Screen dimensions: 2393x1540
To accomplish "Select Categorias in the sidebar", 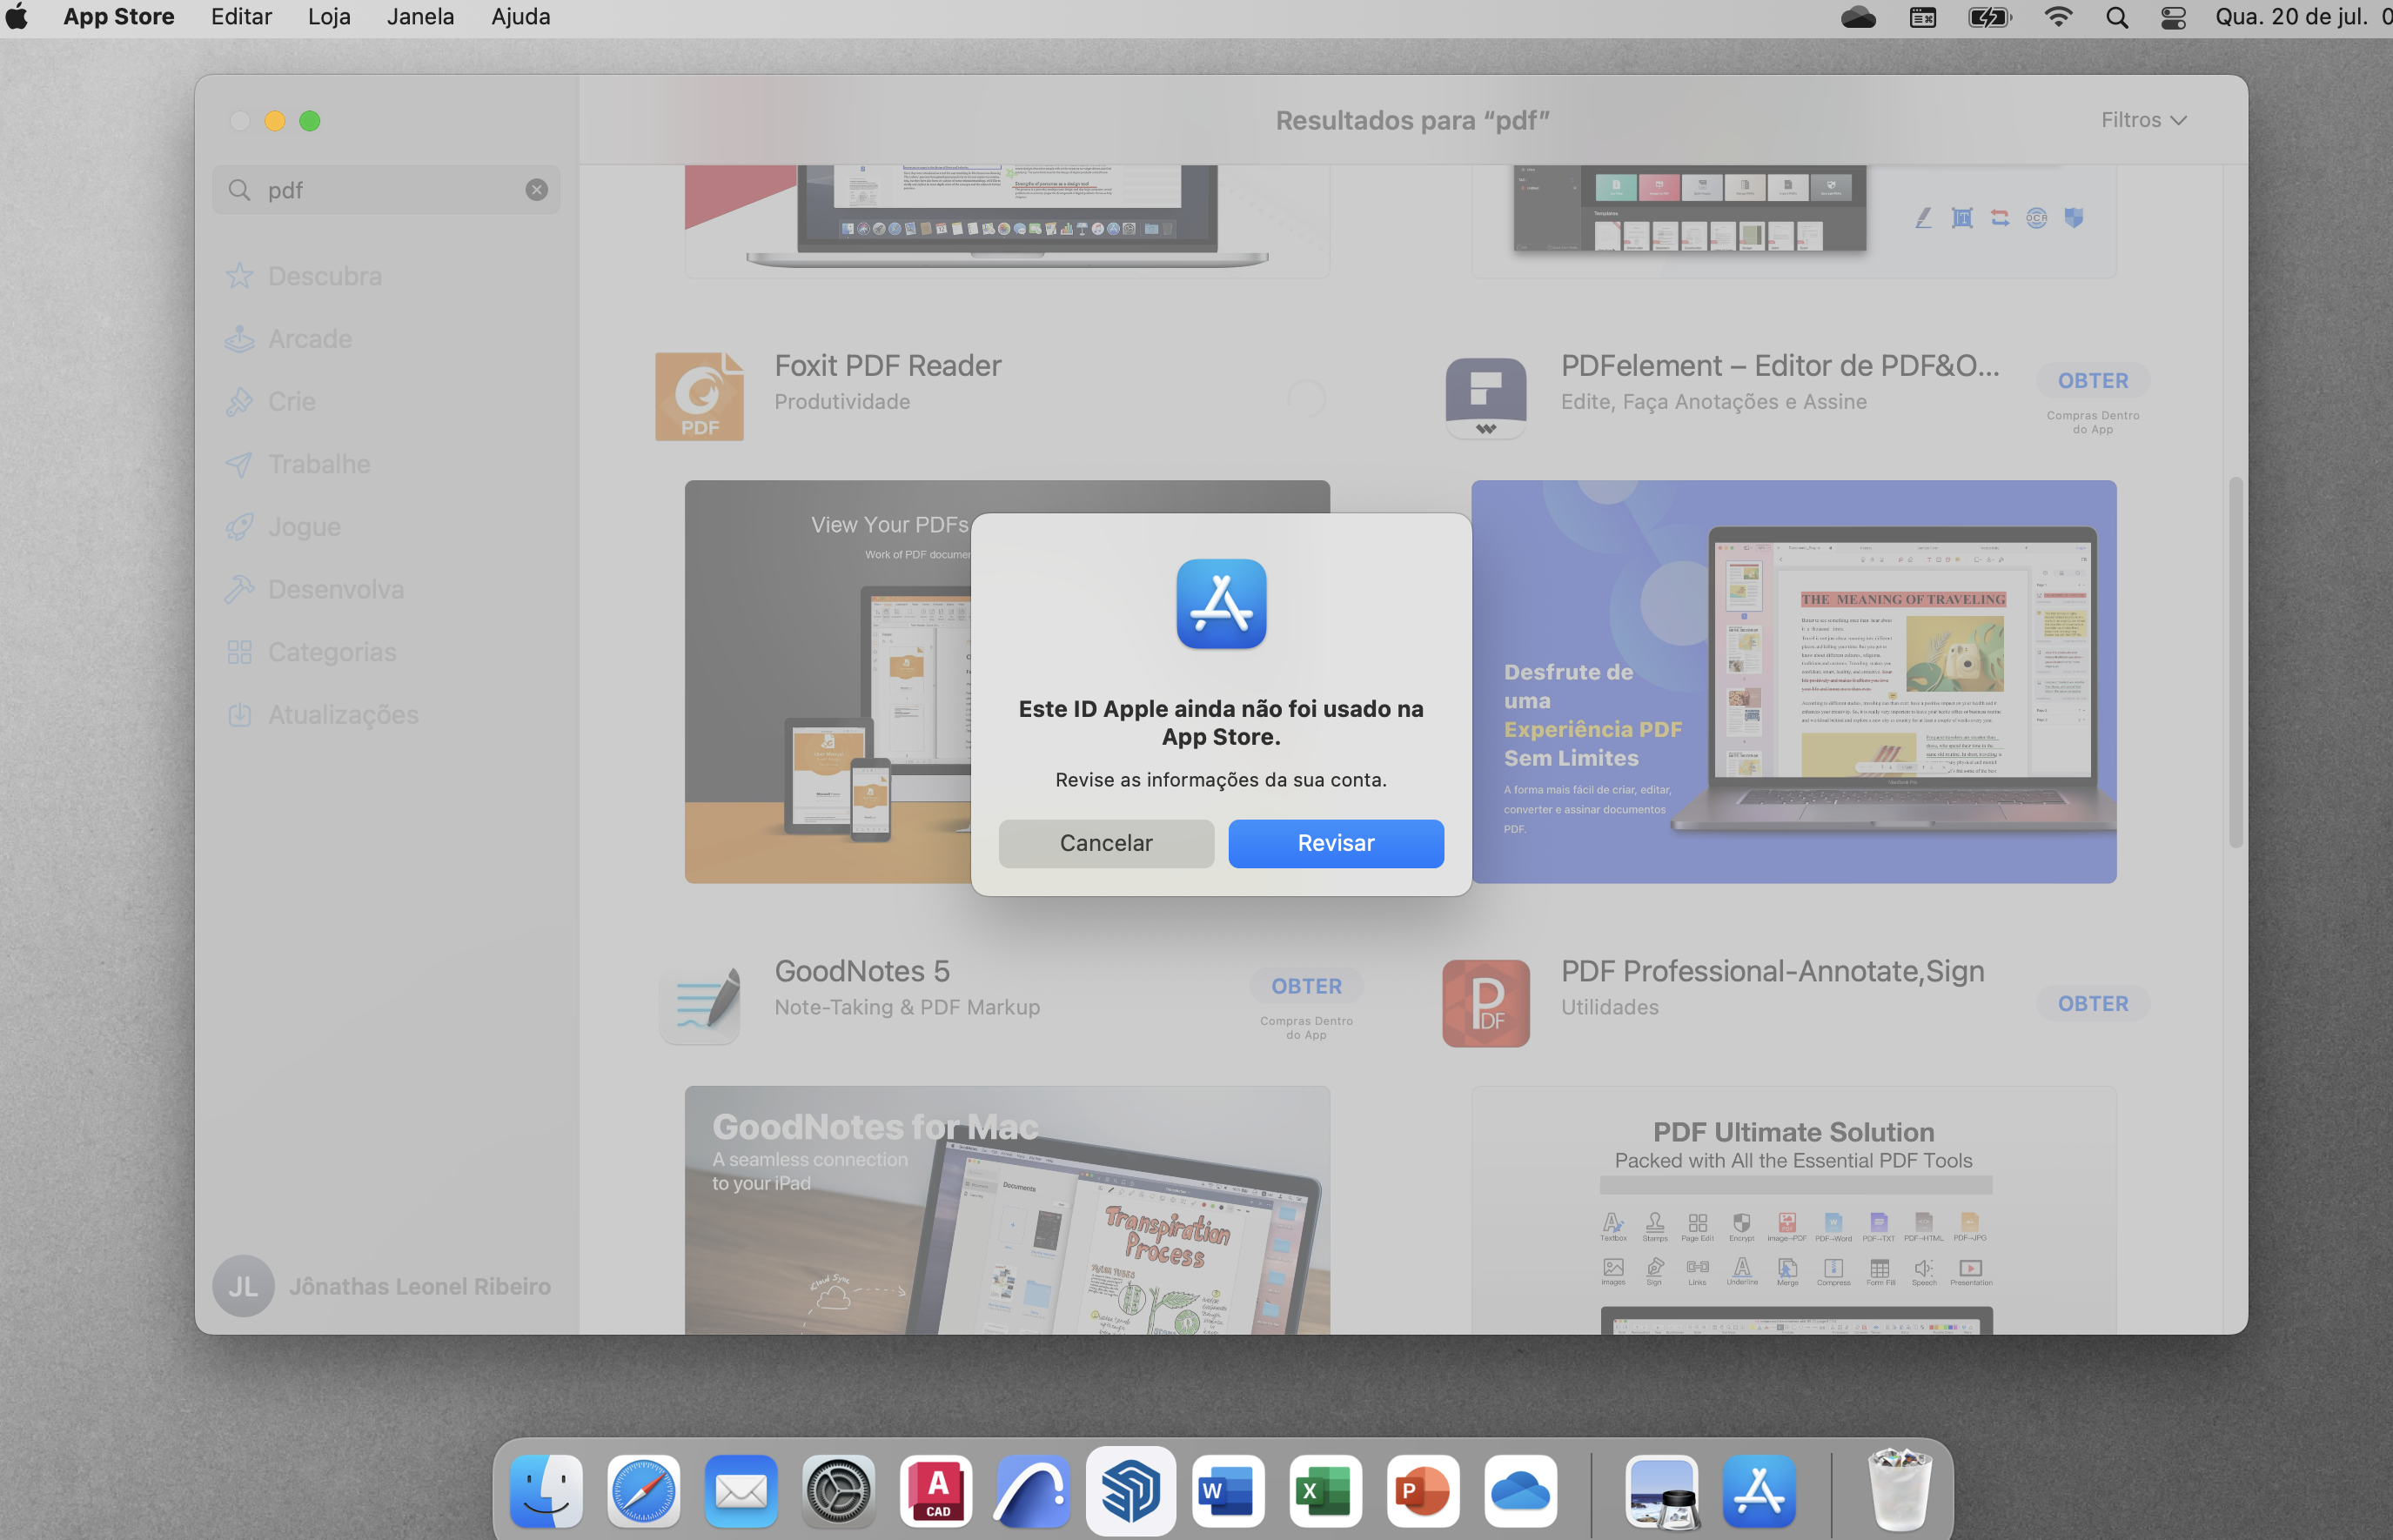I will (x=332, y=652).
